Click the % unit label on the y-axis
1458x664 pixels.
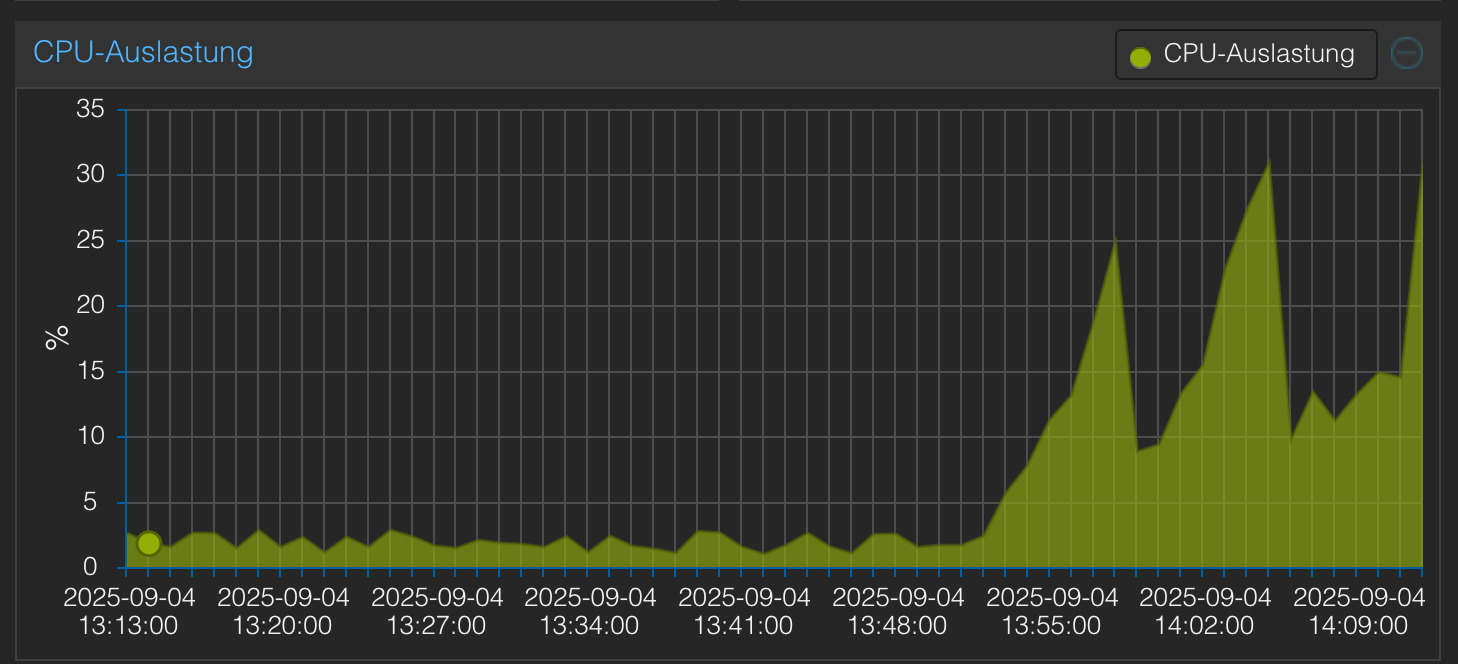click(58, 337)
